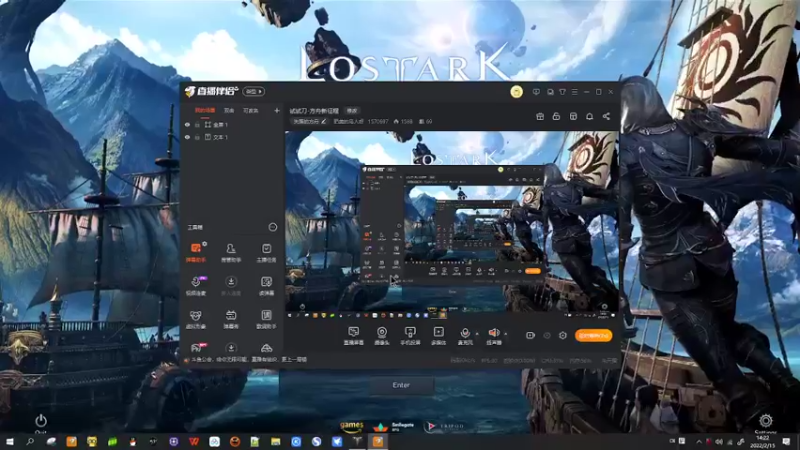Viewport: 800px width, 450px height.
Task: Click the microphone-hand toolbox icon with purple badge
Action: [196, 286]
